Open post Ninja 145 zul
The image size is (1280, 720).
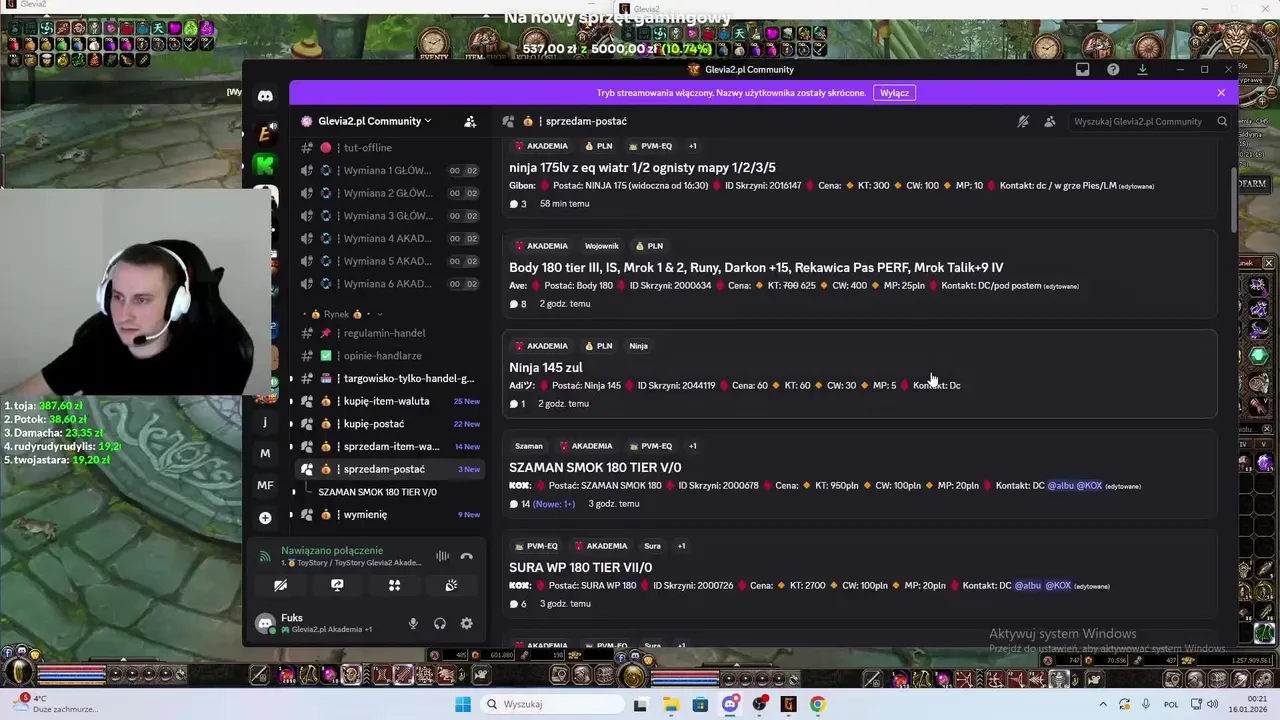click(x=545, y=368)
